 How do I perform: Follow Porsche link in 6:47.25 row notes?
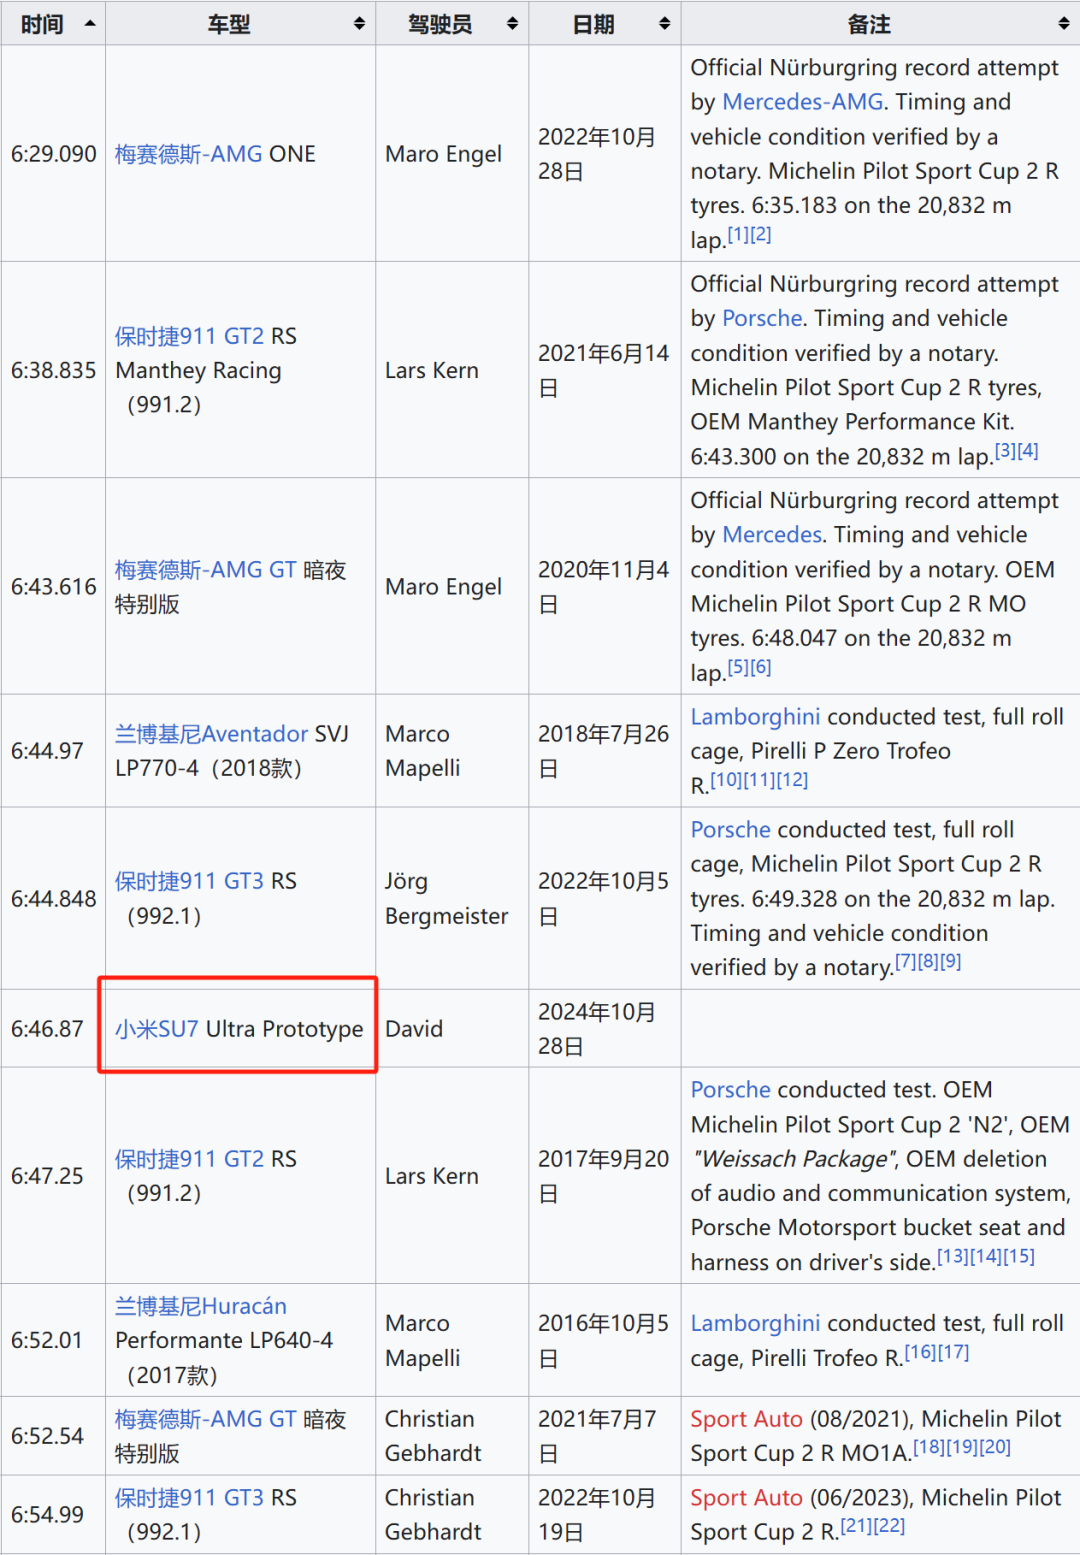pos(731,1090)
